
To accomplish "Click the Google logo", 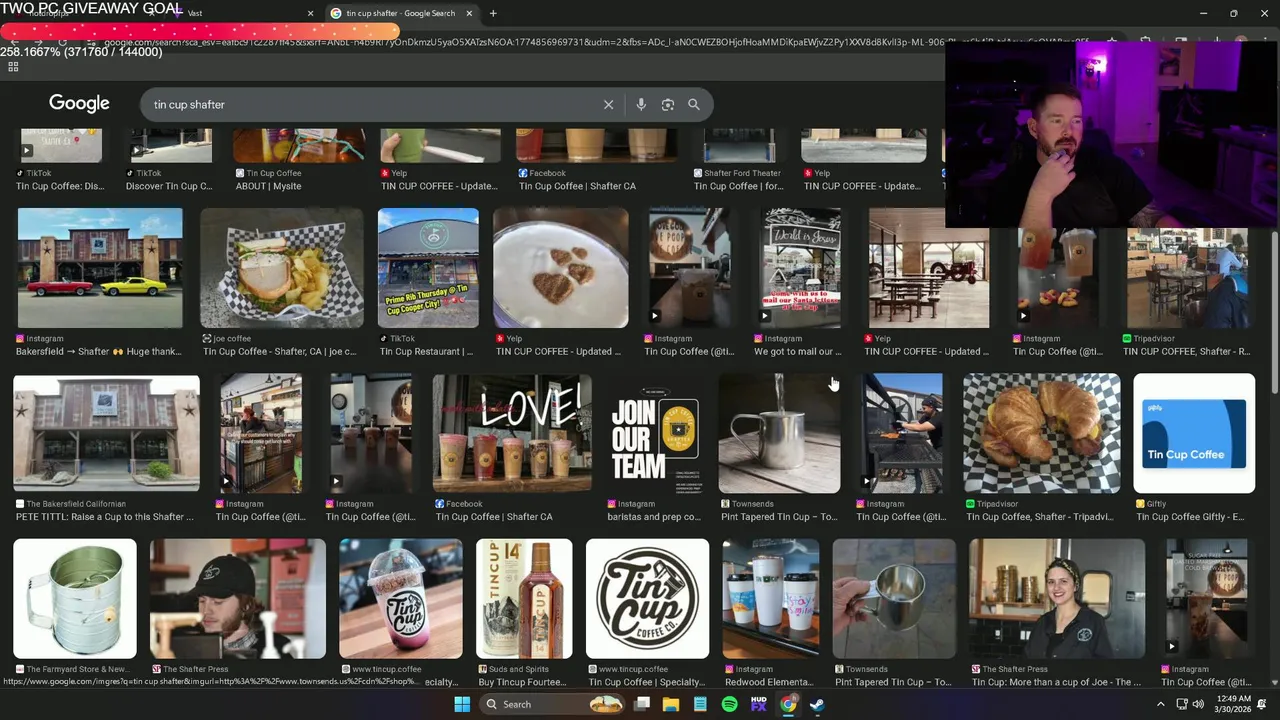I will point(79,104).
